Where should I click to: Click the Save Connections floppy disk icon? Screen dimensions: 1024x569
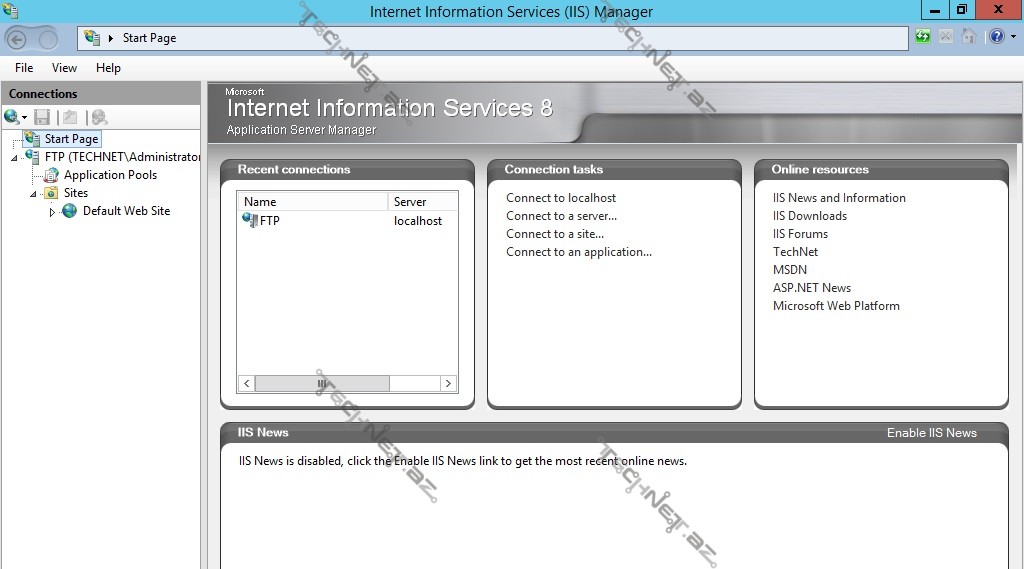(42, 117)
